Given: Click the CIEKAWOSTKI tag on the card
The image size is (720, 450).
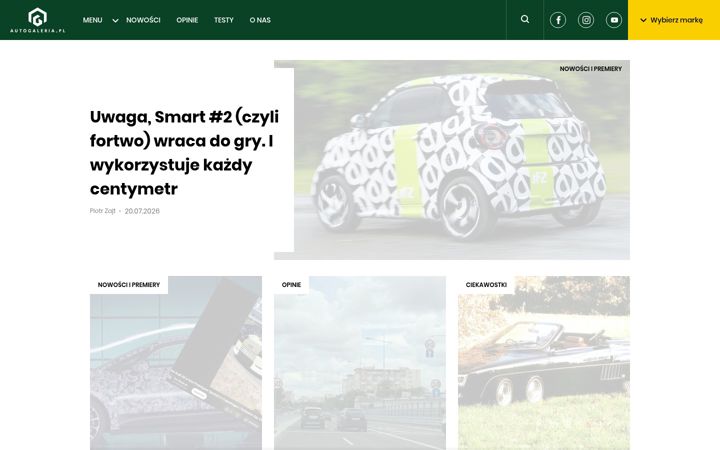Looking at the screenshot, I should 486,285.
